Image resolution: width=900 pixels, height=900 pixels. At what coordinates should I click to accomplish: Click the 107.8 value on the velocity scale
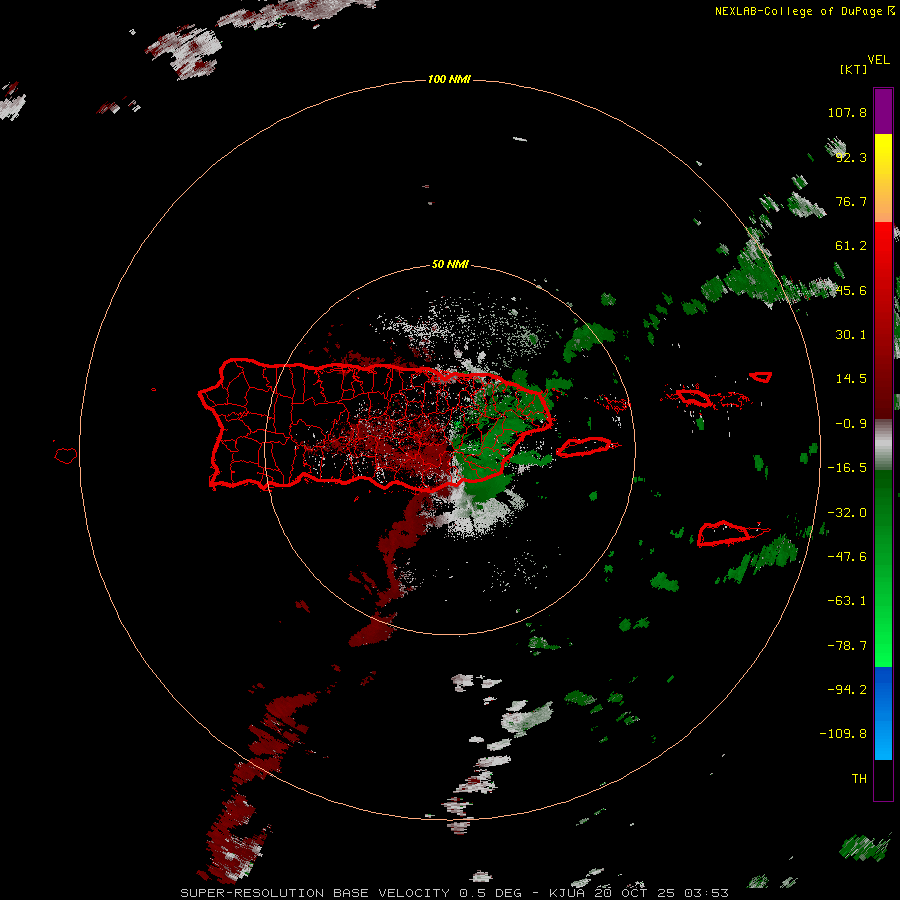point(847,112)
